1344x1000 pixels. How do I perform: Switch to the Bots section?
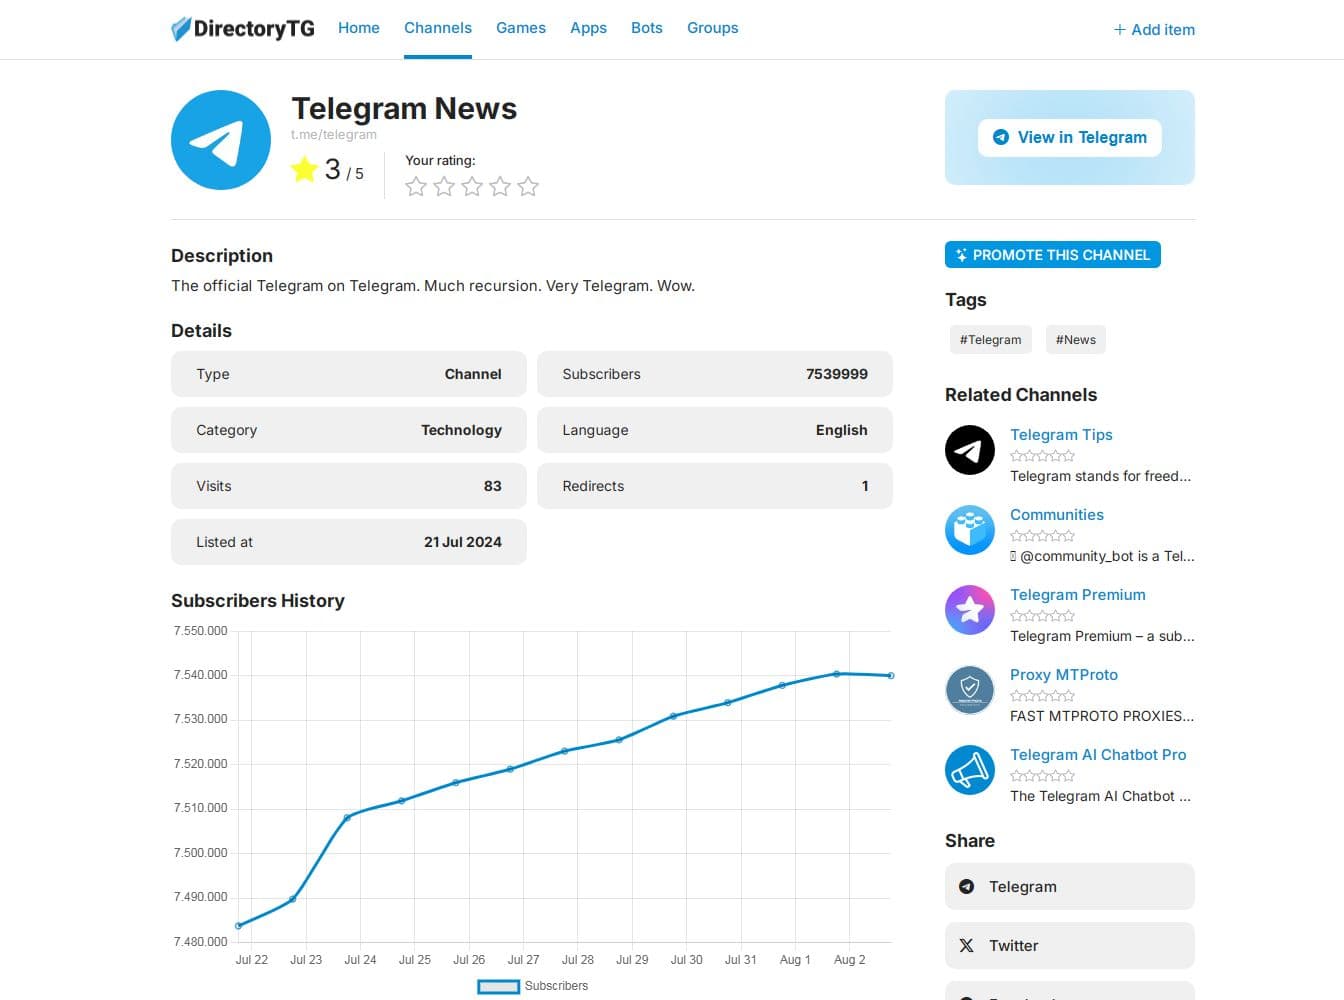pyautogui.click(x=646, y=28)
